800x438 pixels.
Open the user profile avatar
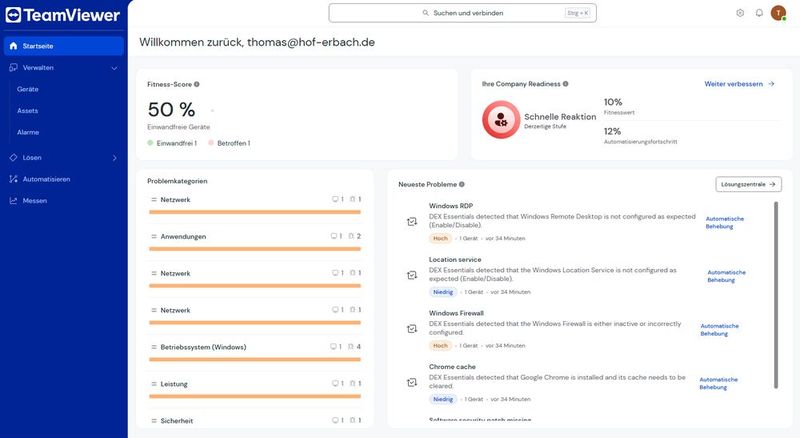tap(778, 13)
